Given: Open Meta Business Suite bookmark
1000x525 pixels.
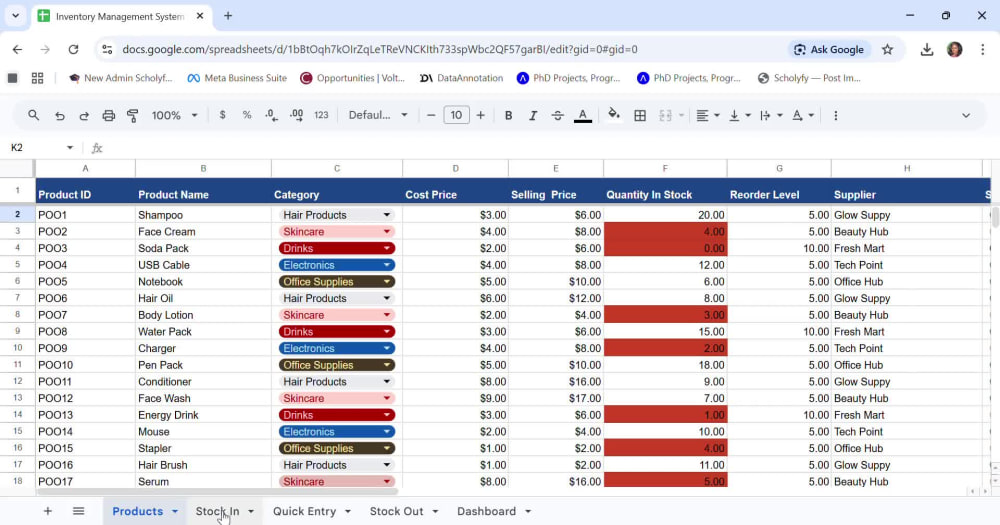Looking at the screenshot, I should (237, 78).
